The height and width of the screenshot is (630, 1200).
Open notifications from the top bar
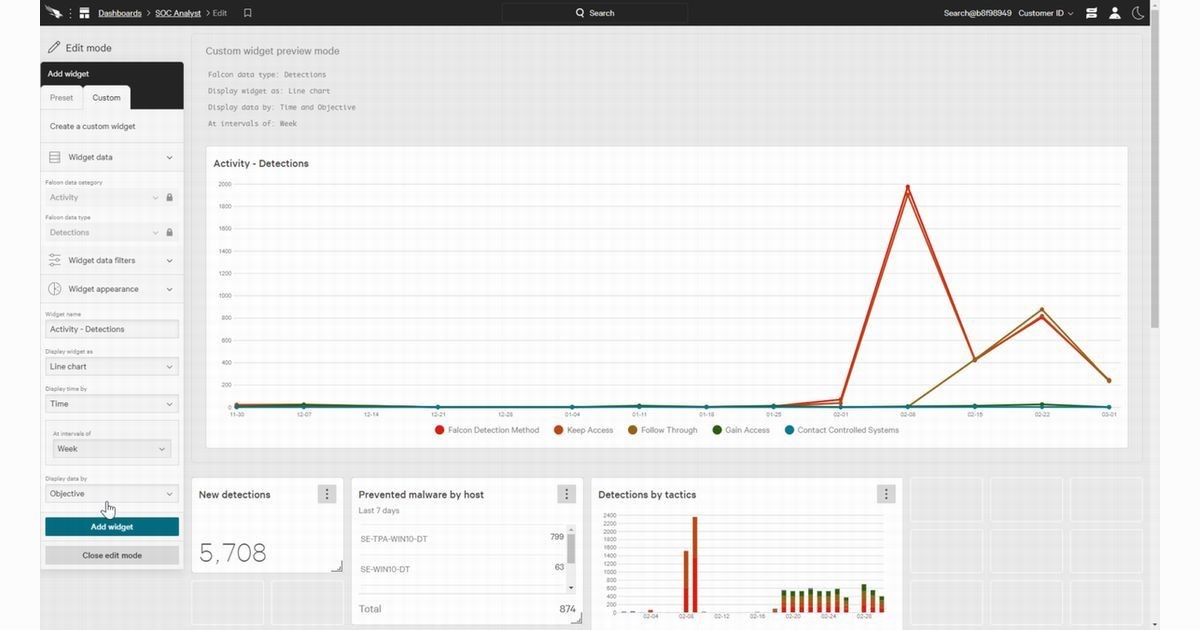click(x=1092, y=12)
